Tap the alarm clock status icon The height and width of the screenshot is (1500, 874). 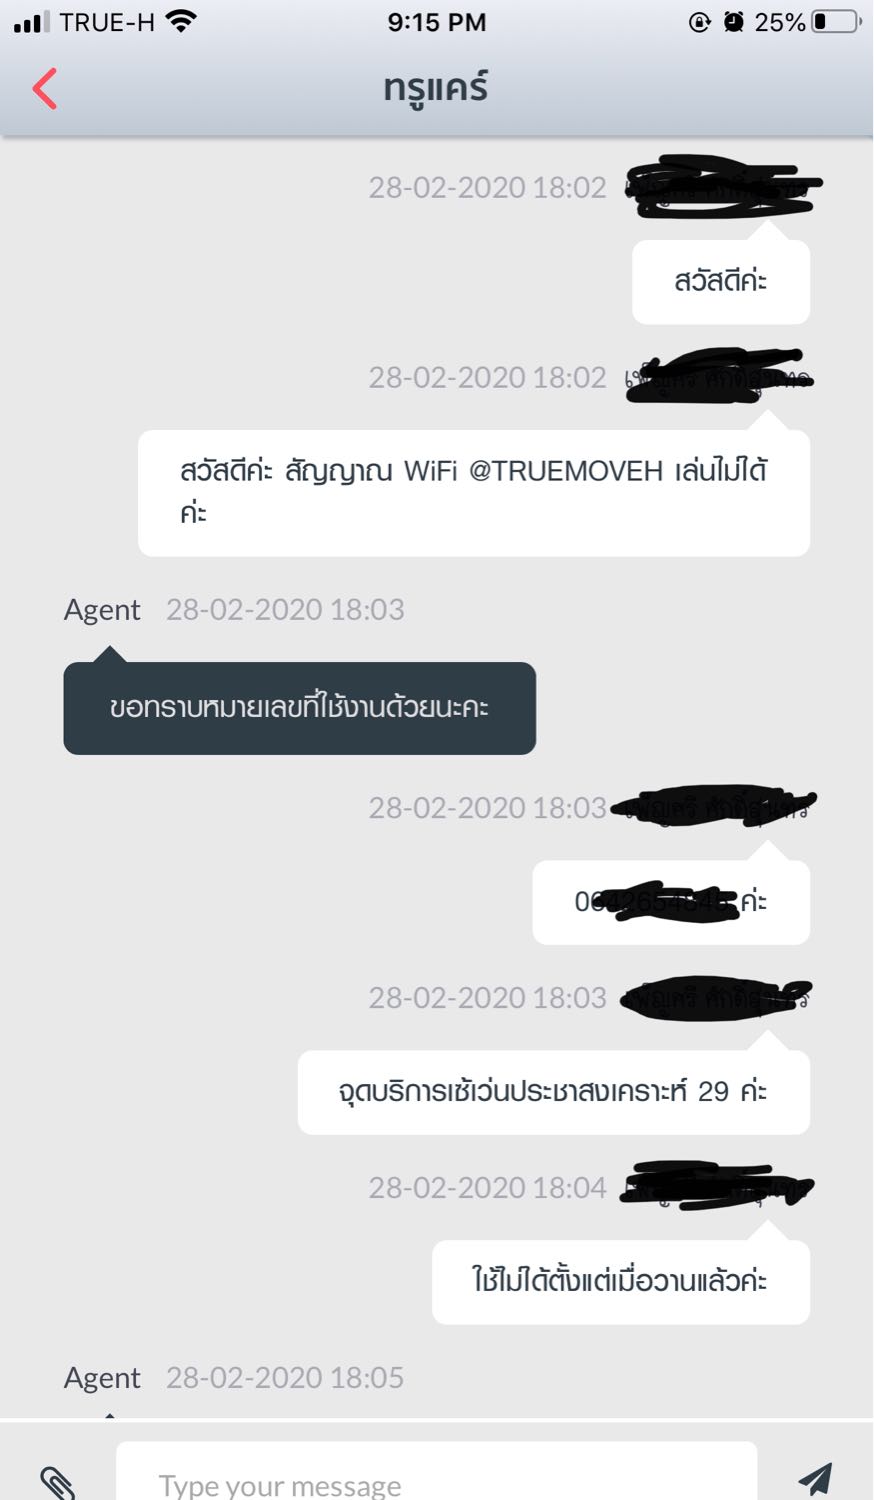734,22
